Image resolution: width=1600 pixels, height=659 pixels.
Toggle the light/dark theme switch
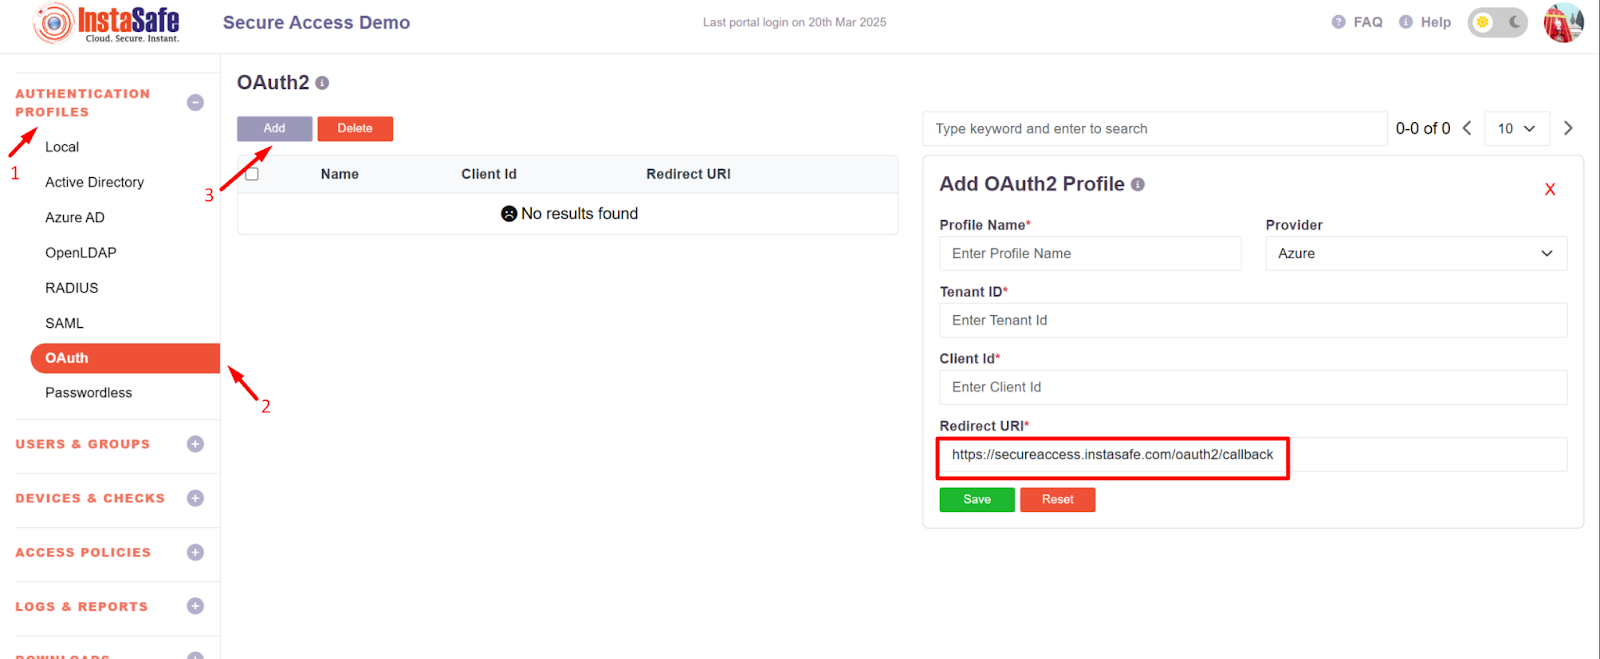[1497, 22]
